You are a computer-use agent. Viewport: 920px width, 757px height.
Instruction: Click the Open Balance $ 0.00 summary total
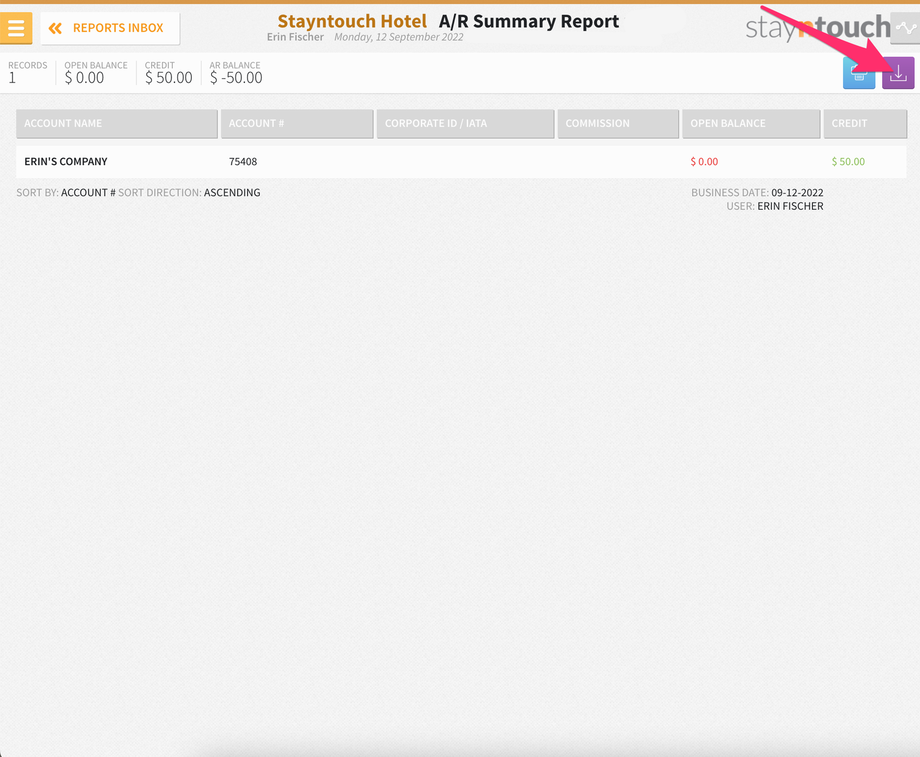tap(96, 73)
